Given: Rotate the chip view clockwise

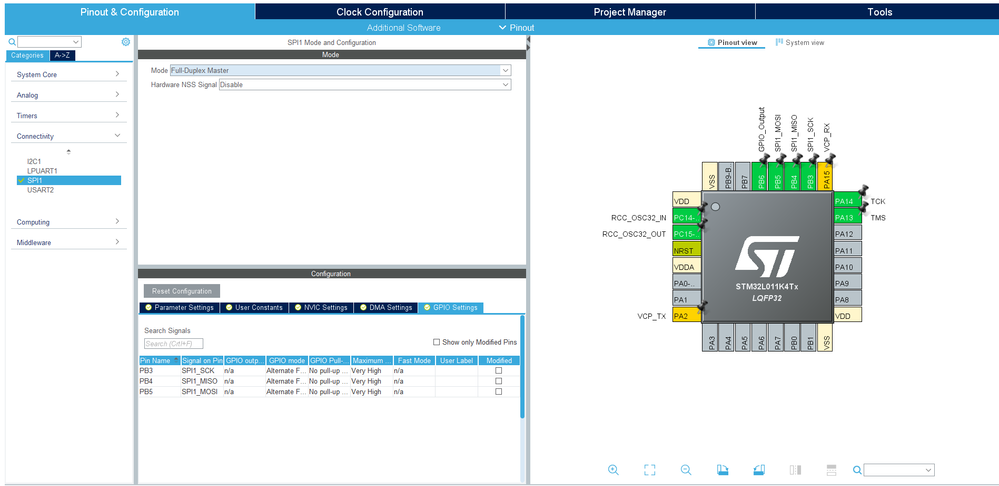Looking at the screenshot, I should point(722,470).
